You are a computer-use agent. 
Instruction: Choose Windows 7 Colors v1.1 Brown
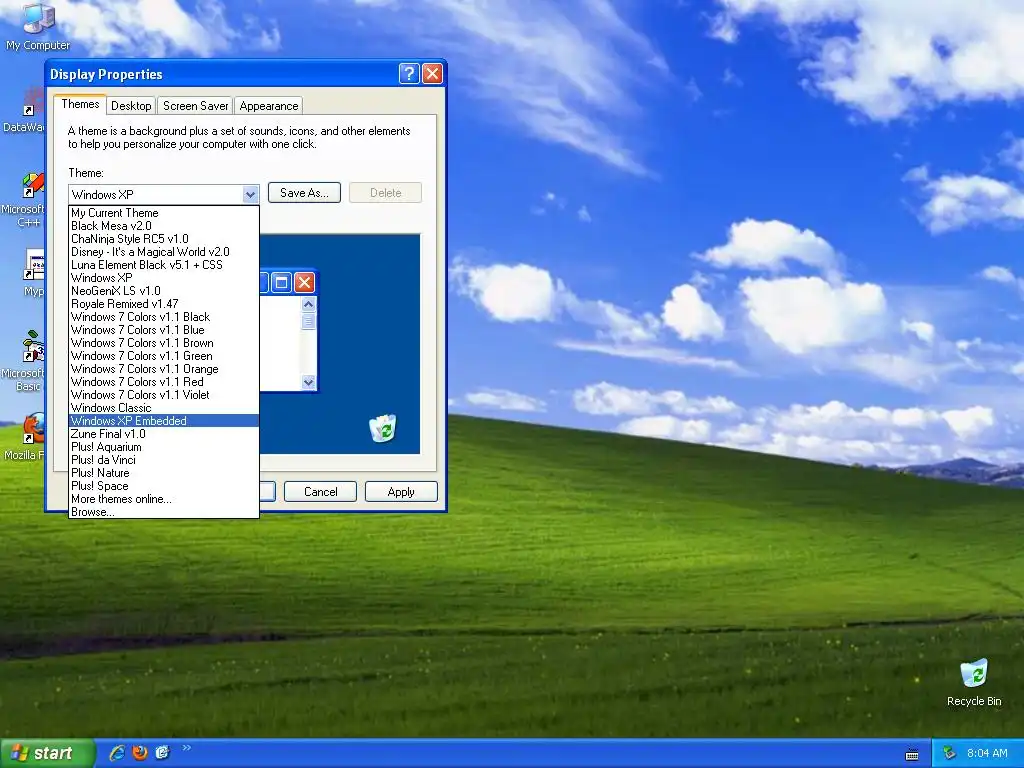coord(164,344)
